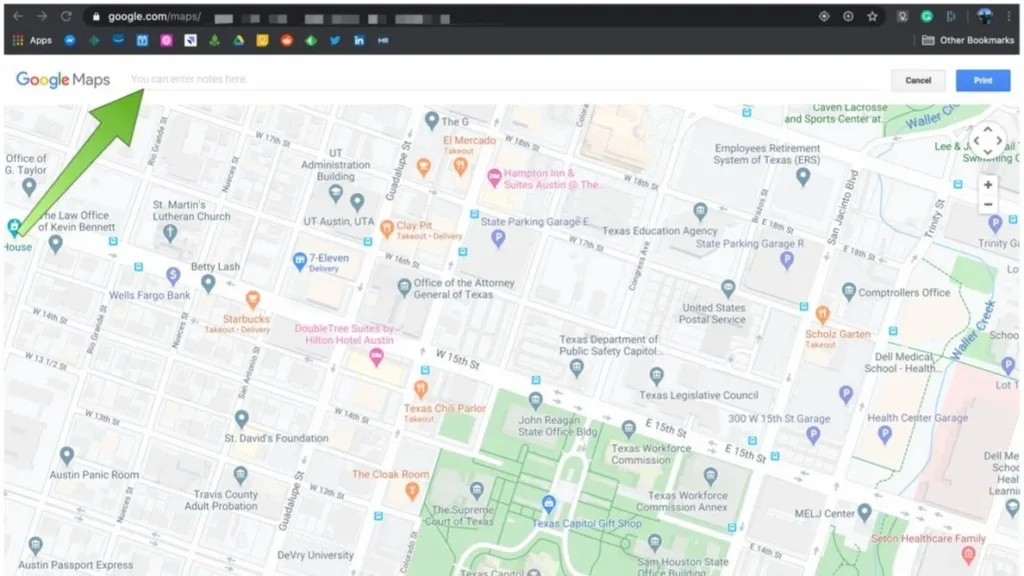
Task: Open the 7-Eleven blue shopping pin
Action: [x=299, y=261]
